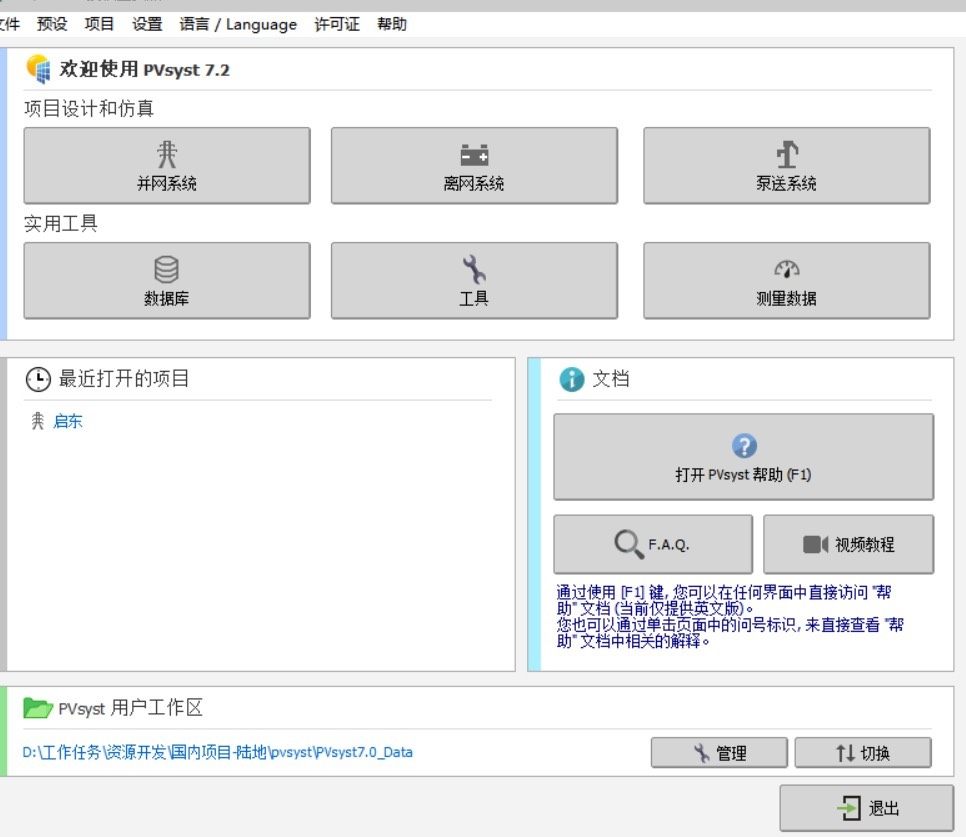Screen dimensions: 966x837
Task: Click the green folder icon of 用户工作区
Action: (x=38, y=708)
